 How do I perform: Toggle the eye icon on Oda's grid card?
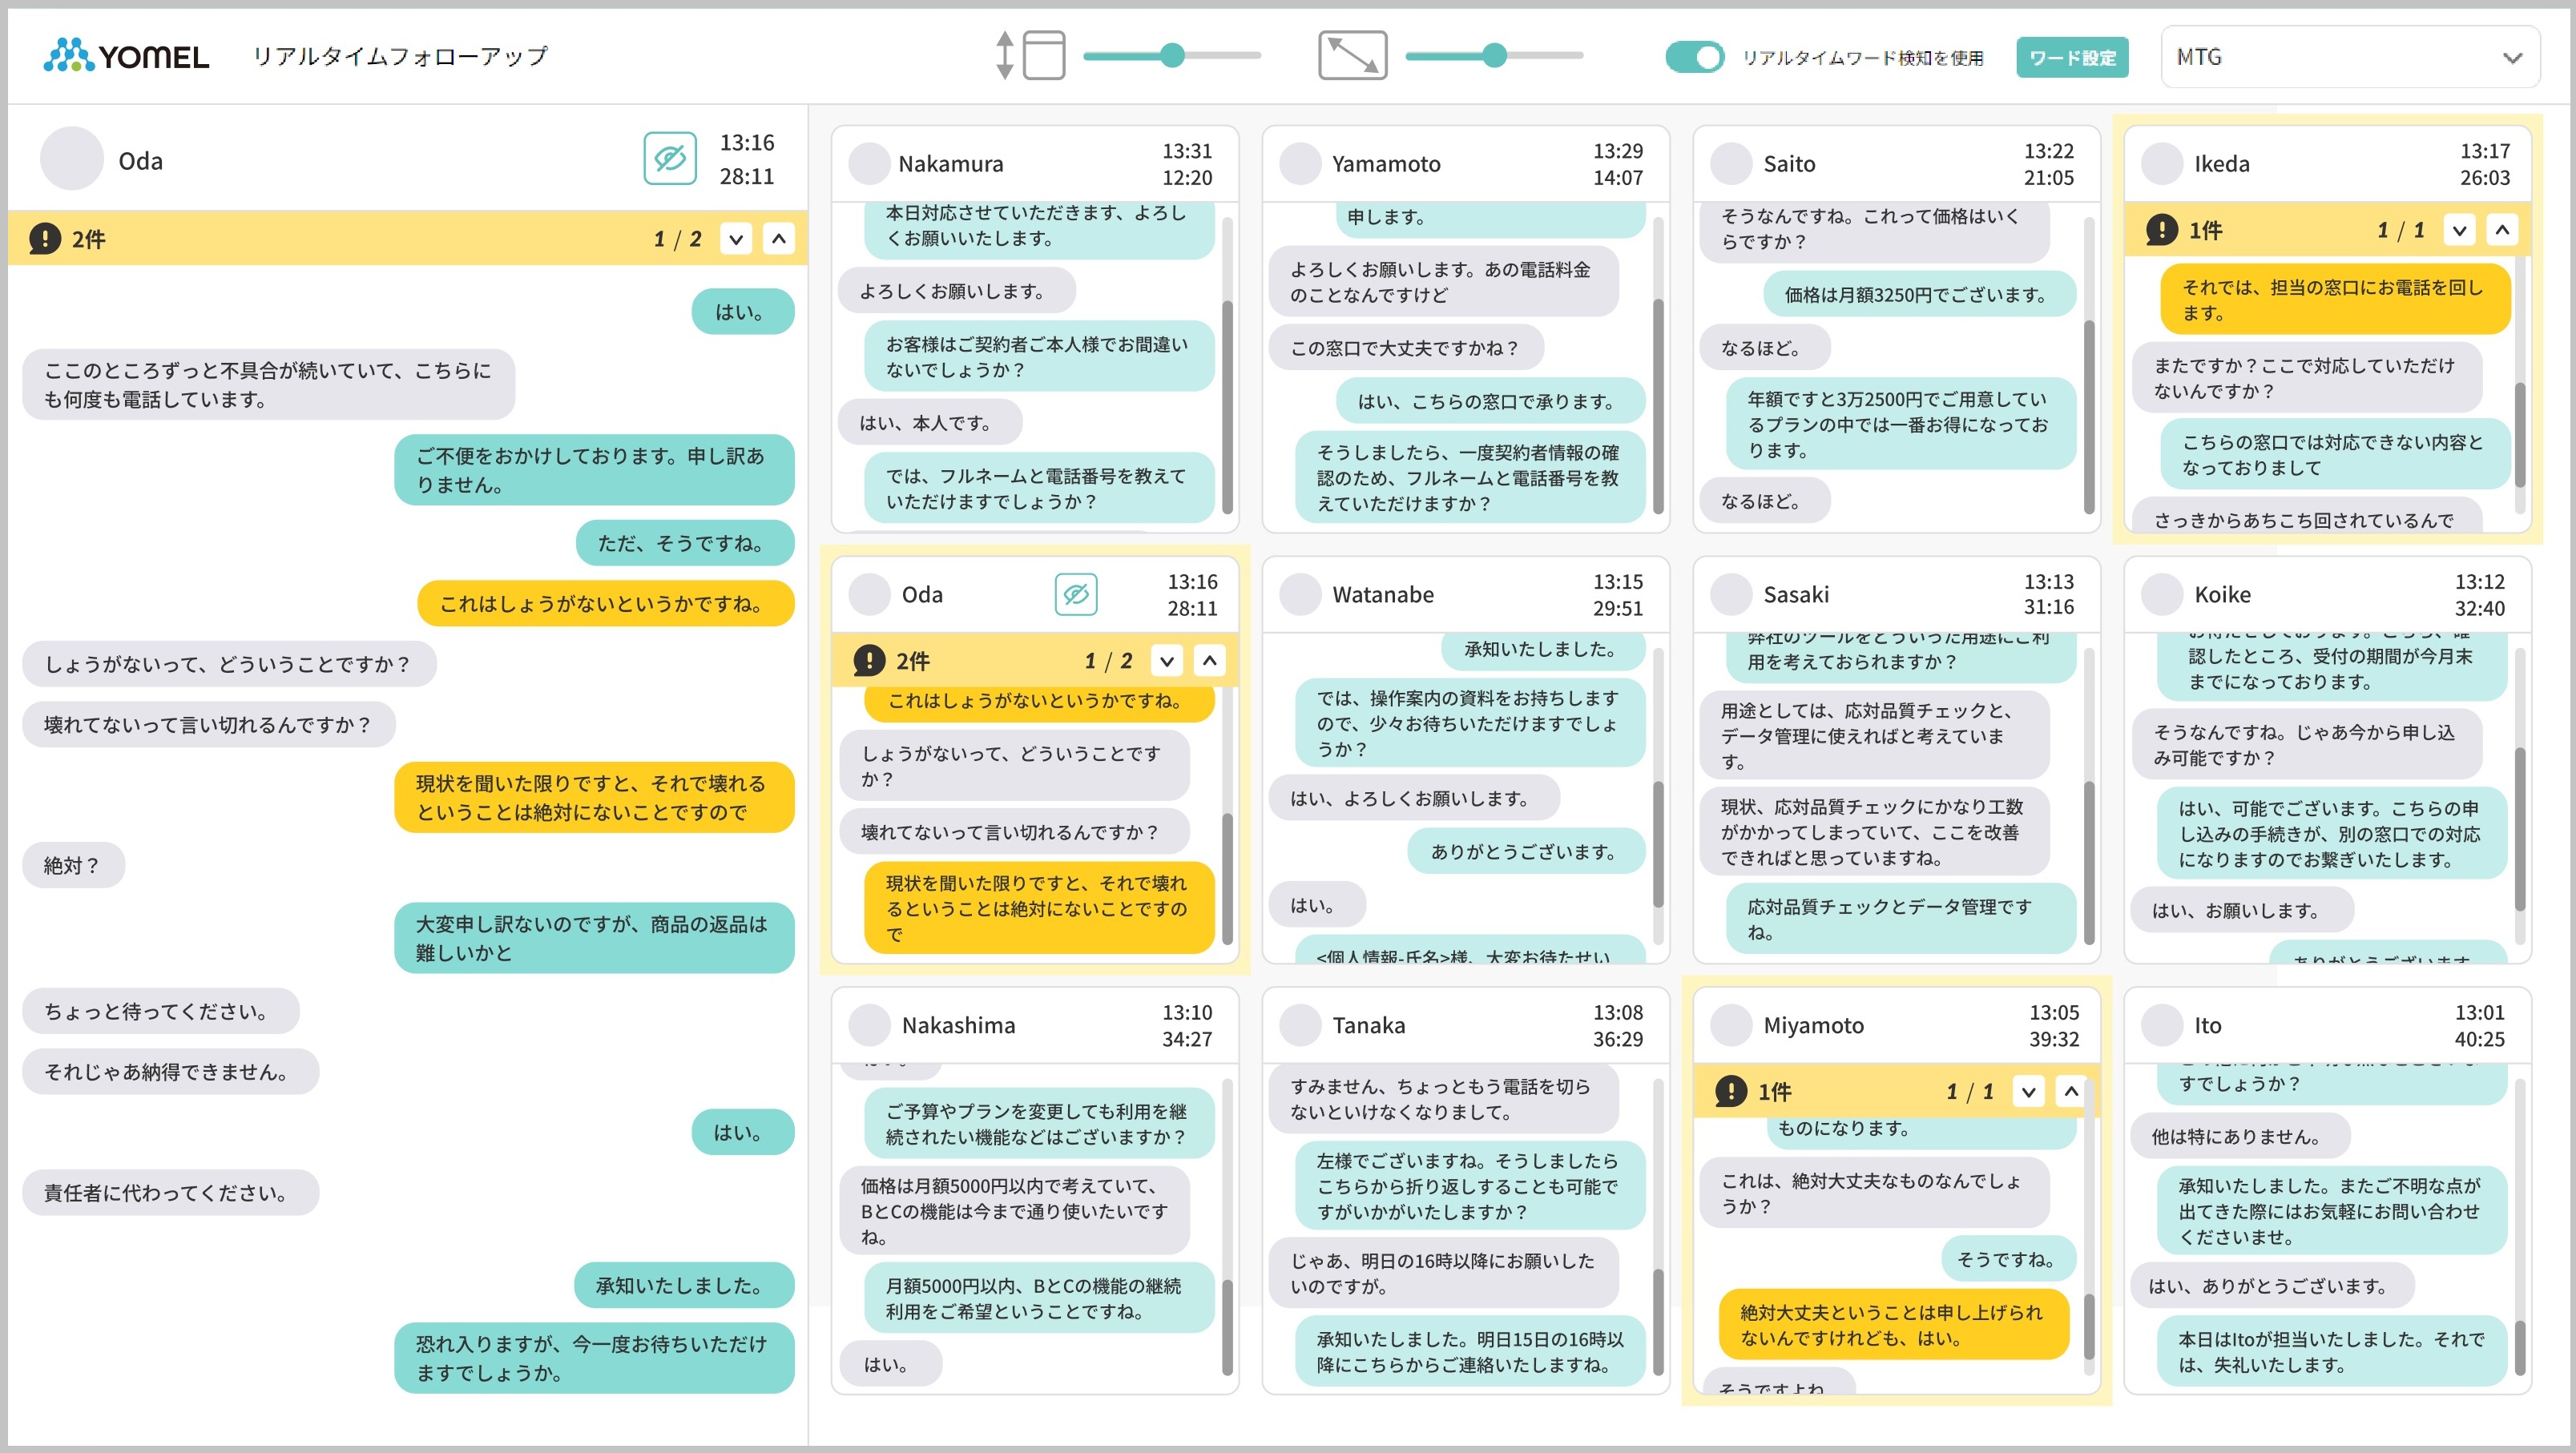[x=1077, y=594]
